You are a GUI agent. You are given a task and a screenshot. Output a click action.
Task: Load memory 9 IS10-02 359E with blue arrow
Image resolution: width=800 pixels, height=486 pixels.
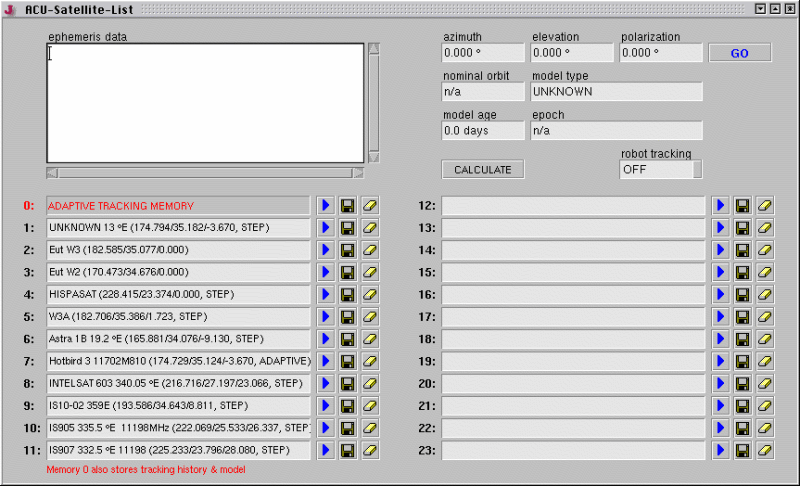325,406
